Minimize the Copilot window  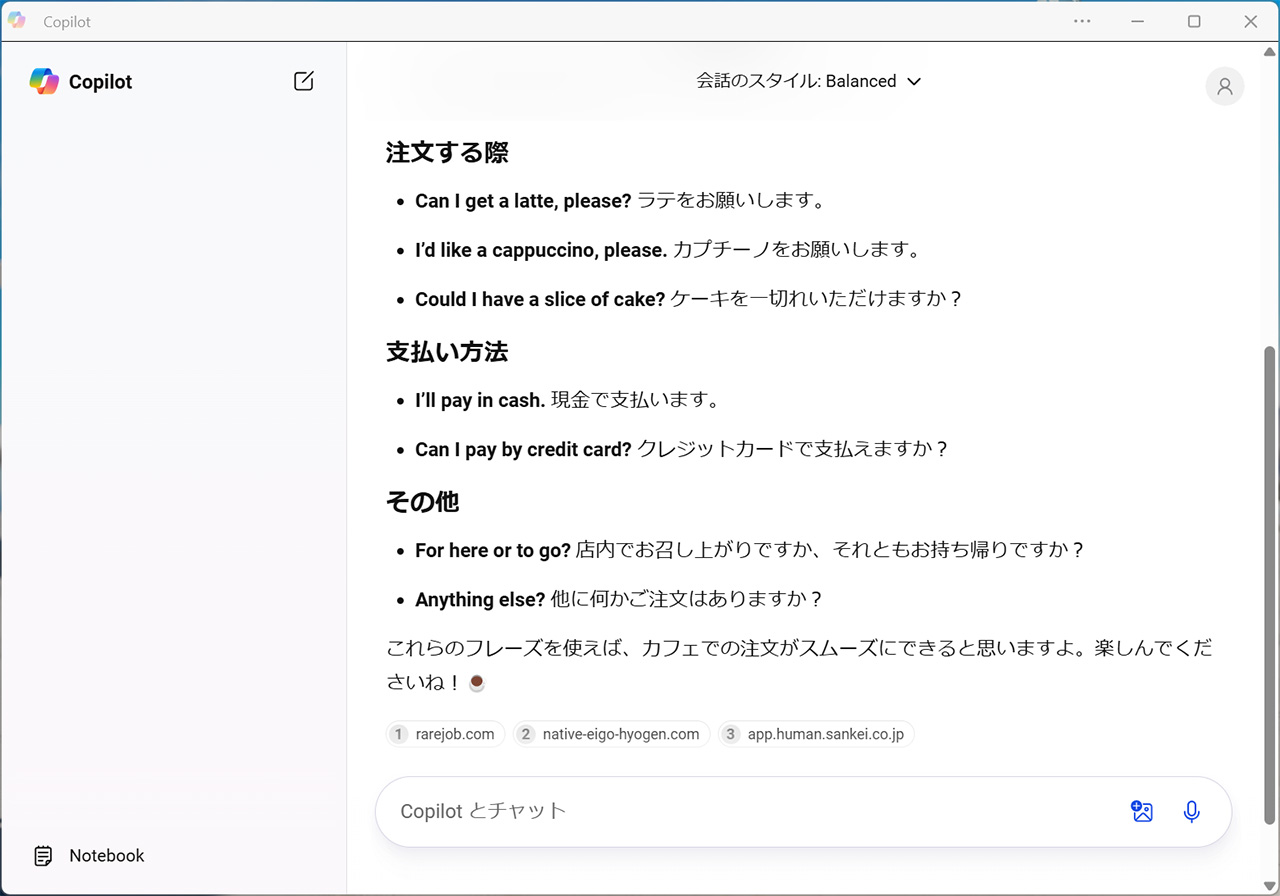click(1138, 21)
